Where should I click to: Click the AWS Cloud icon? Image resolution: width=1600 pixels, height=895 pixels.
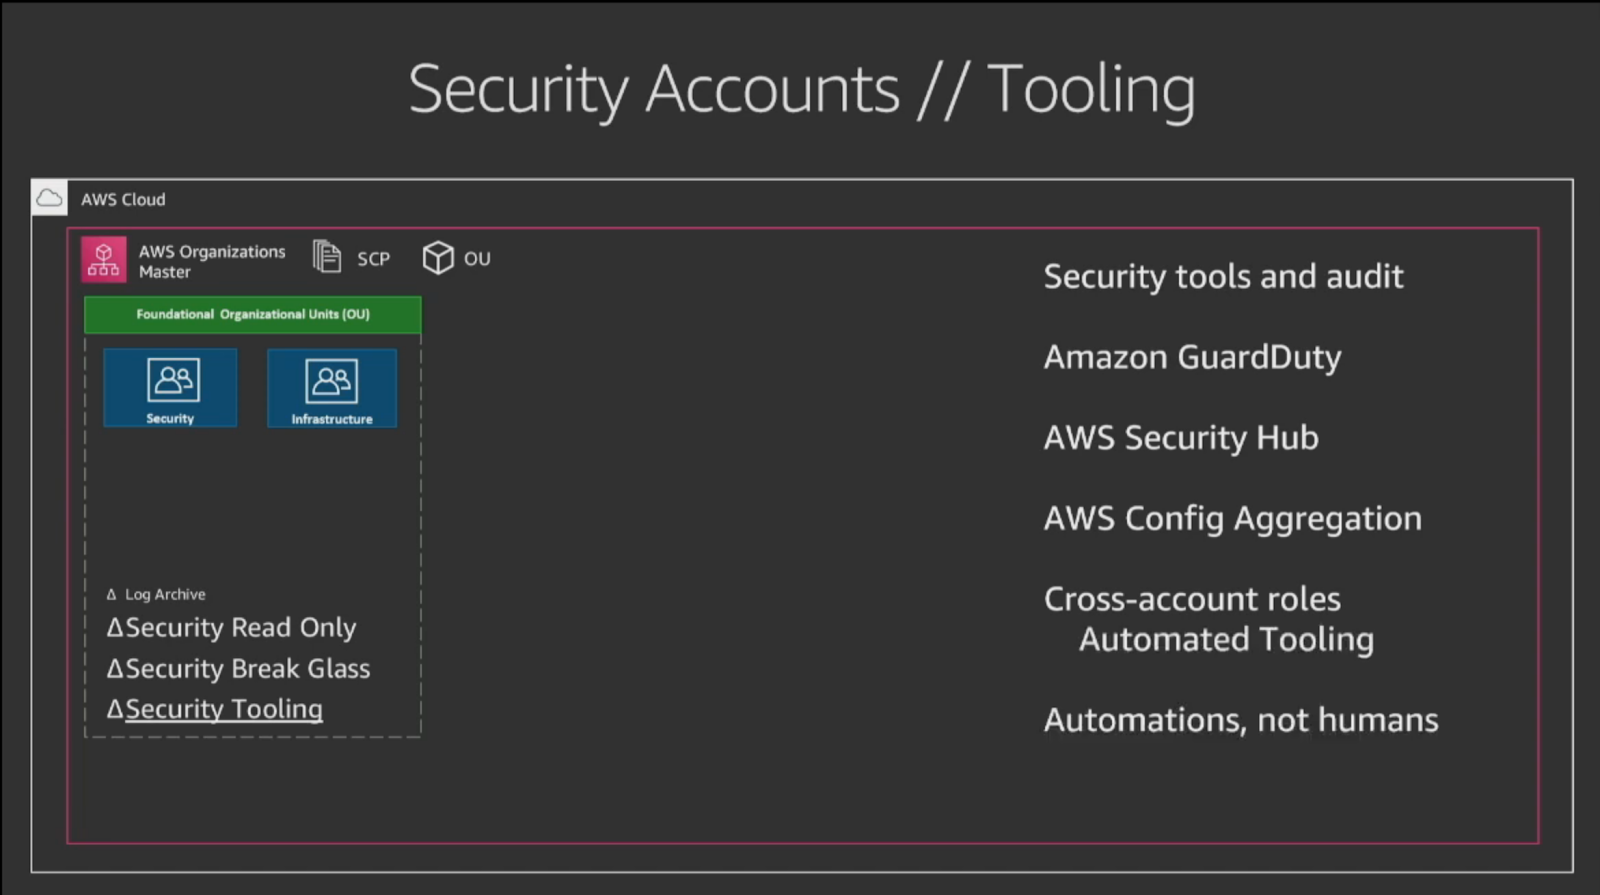[x=49, y=198]
